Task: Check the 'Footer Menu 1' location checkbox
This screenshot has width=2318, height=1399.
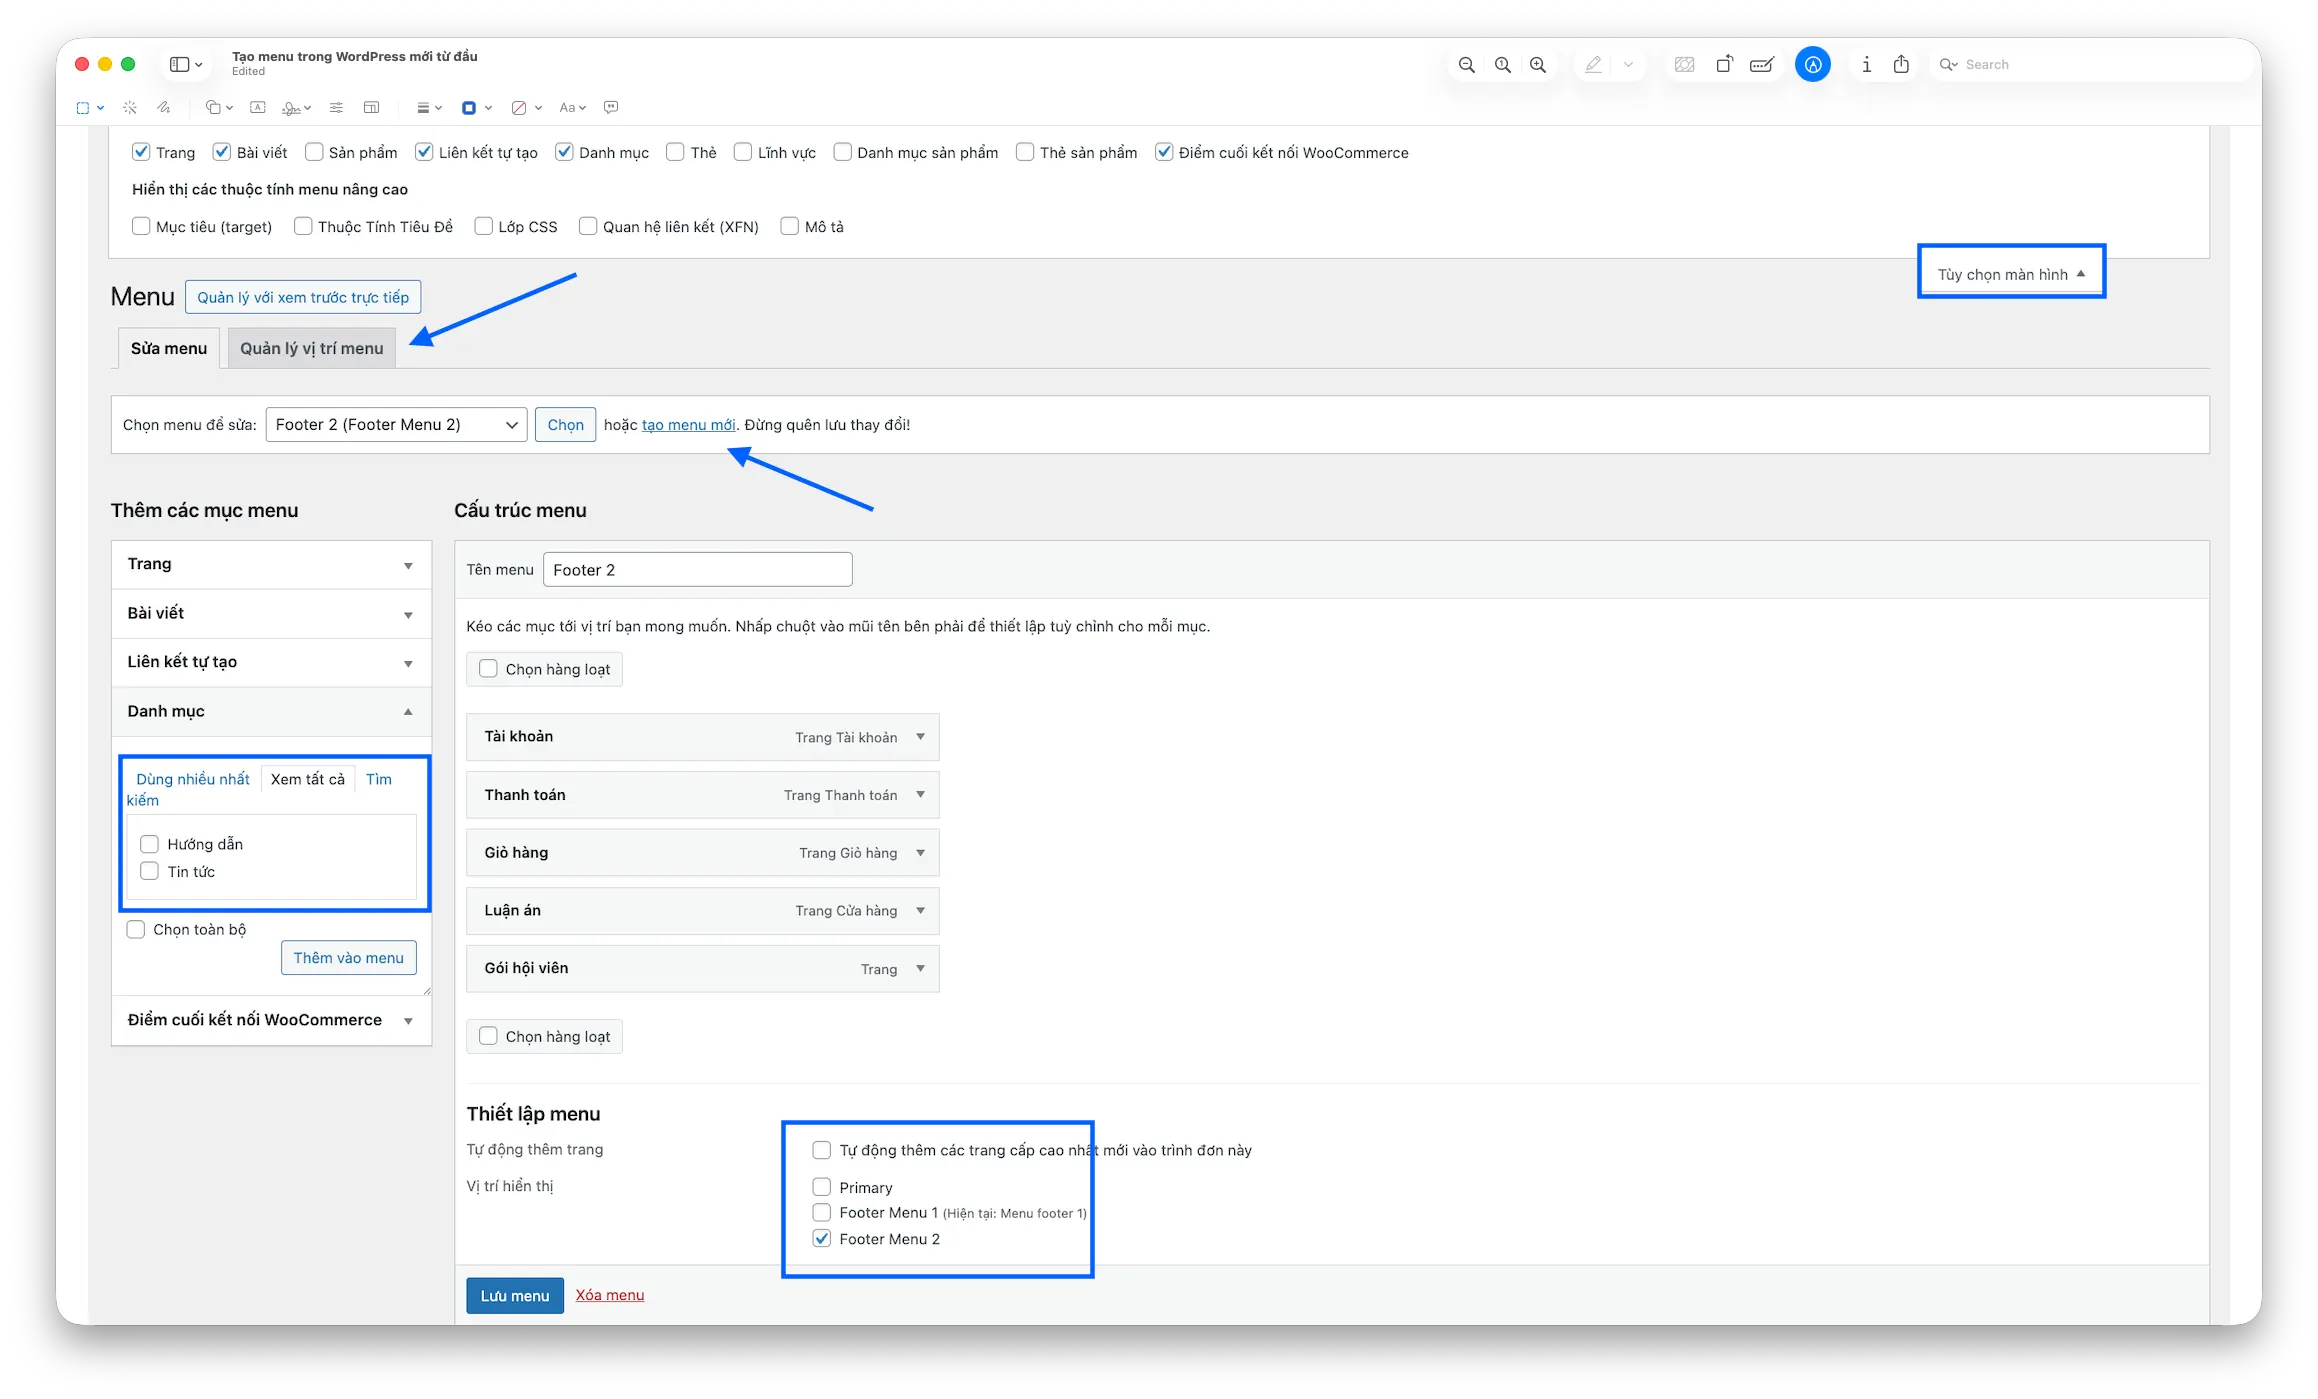Action: (x=822, y=1212)
